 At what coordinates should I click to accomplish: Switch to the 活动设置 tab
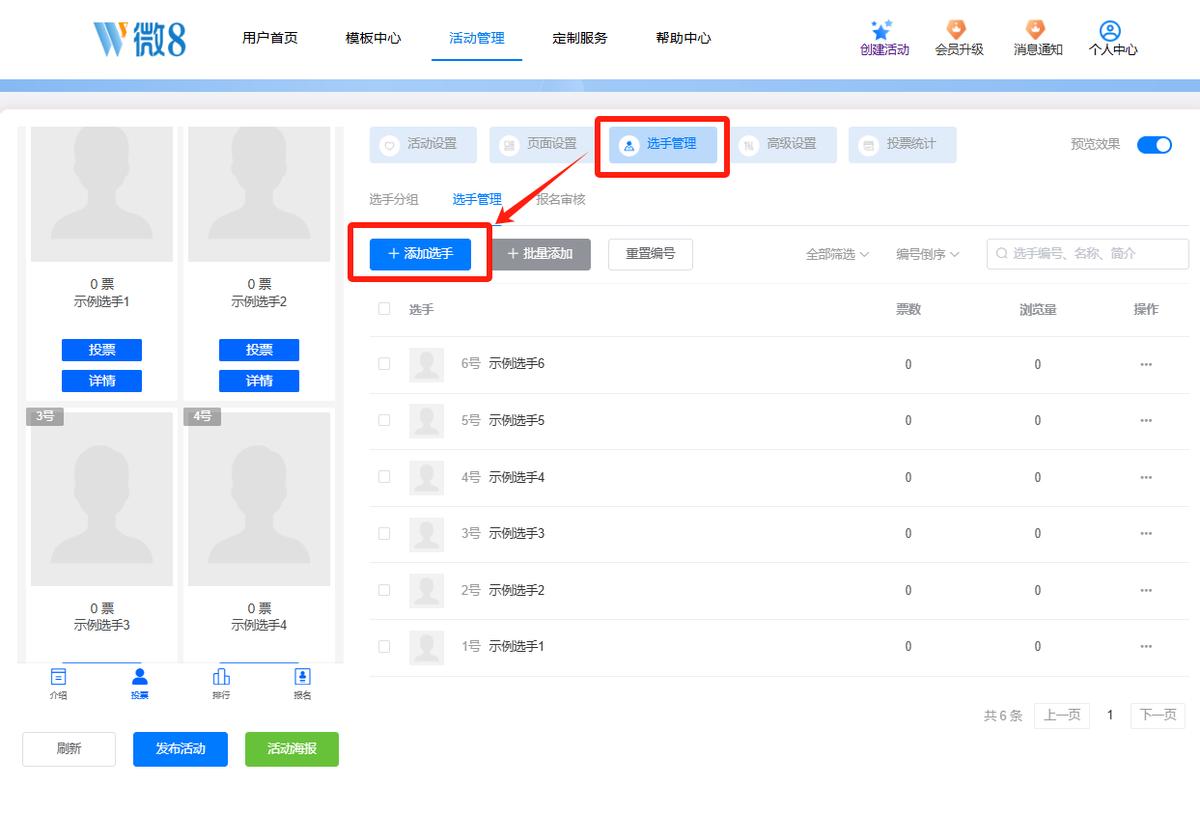tap(423, 145)
